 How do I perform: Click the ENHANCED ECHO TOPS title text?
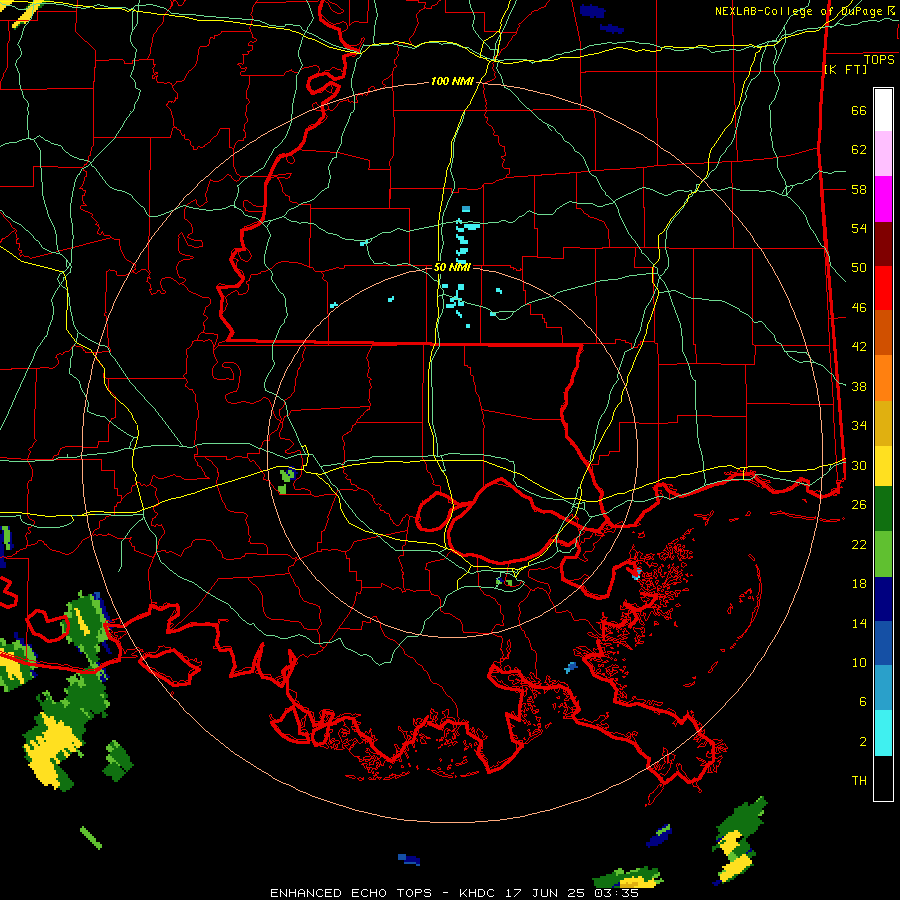[x=351, y=893]
